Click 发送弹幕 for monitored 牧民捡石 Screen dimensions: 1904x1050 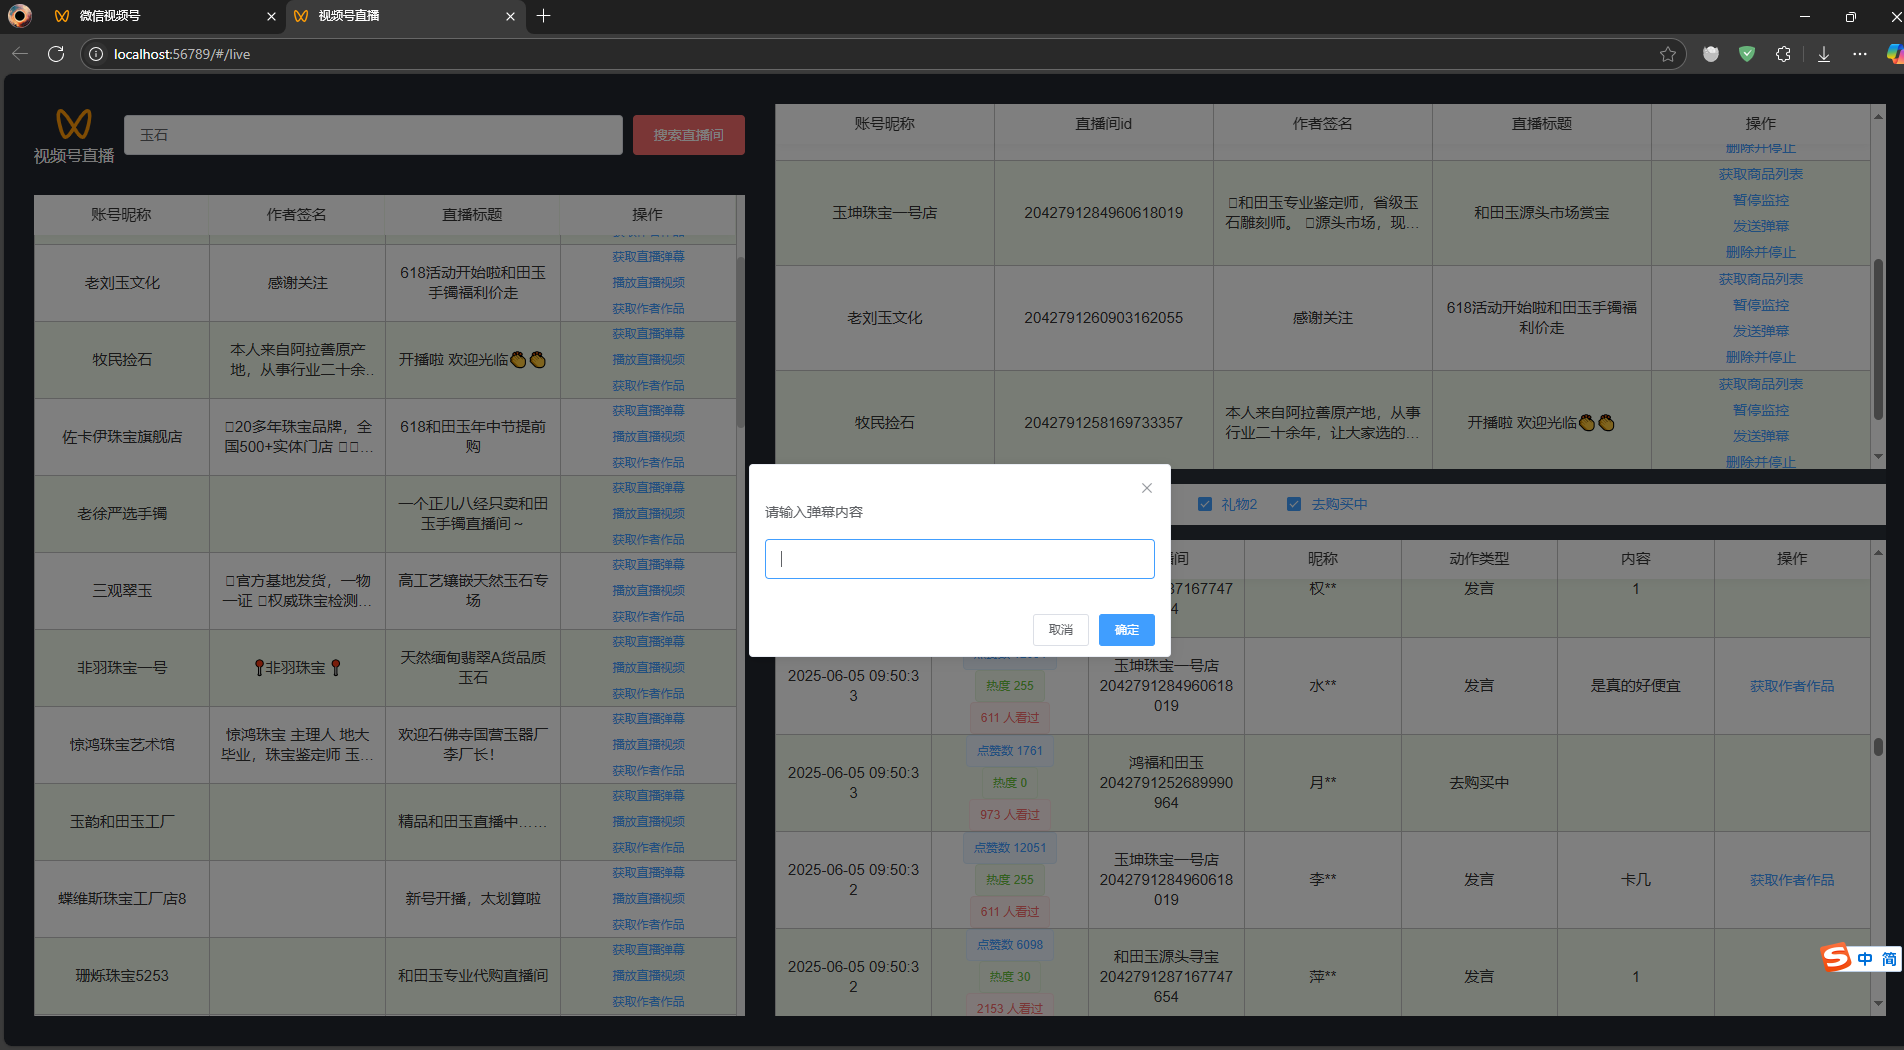coord(1760,436)
